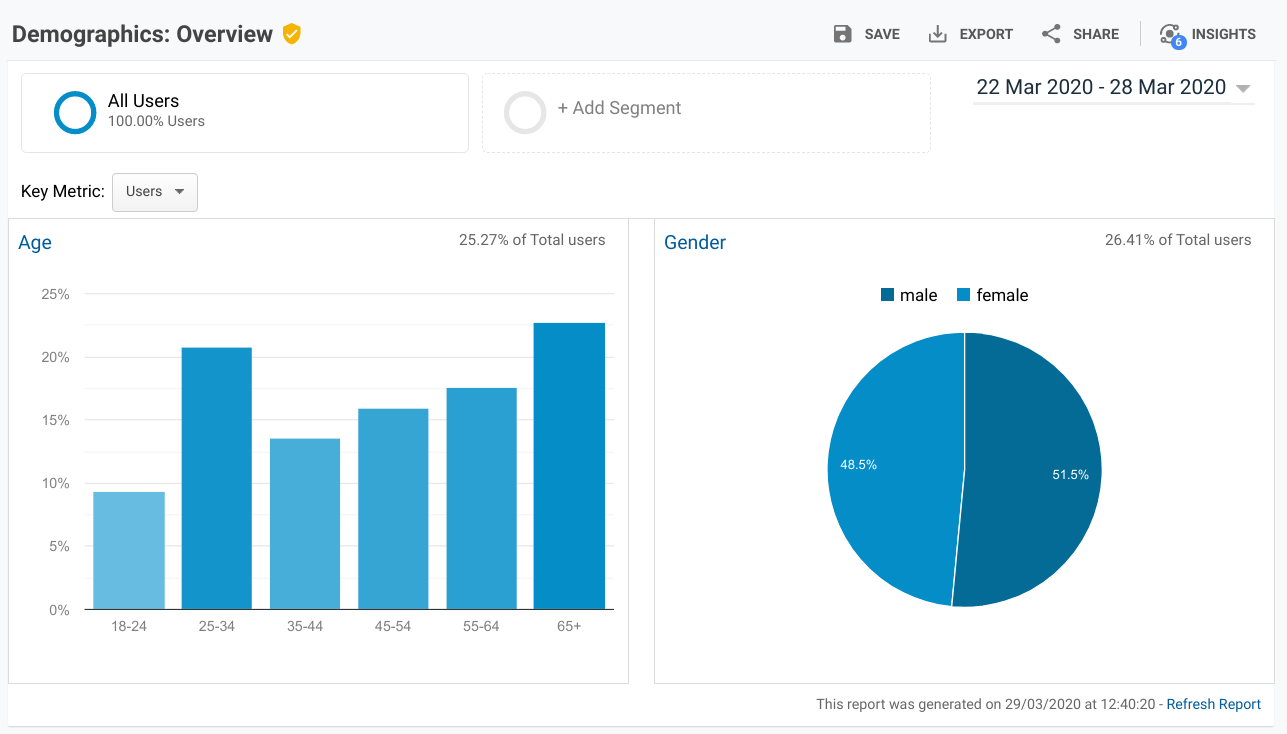The height and width of the screenshot is (734, 1287).
Task: Open the Gender report link
Action: click(695, 243)
